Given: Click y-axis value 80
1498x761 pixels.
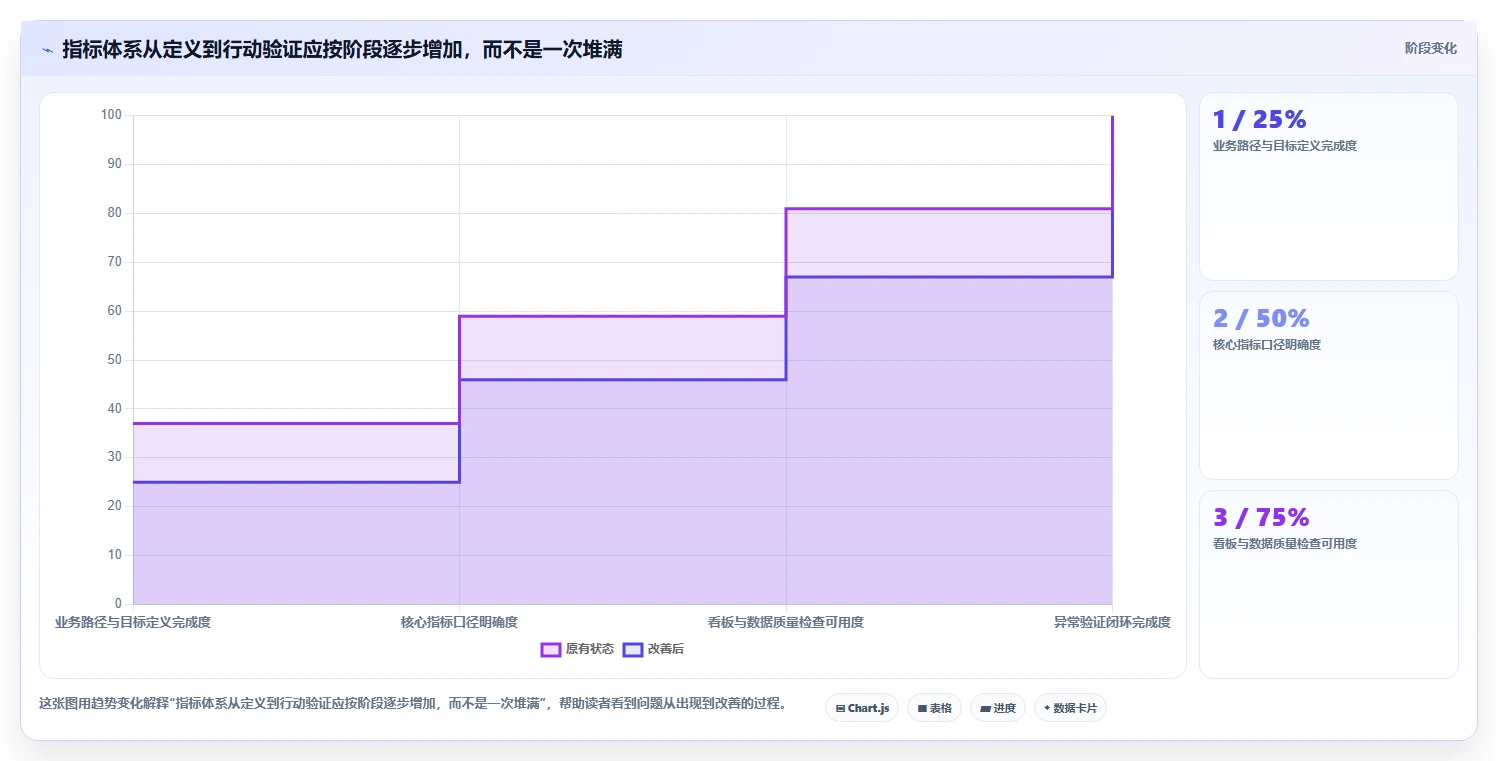Looking at the screenshot, I should (x=115, y=213).
